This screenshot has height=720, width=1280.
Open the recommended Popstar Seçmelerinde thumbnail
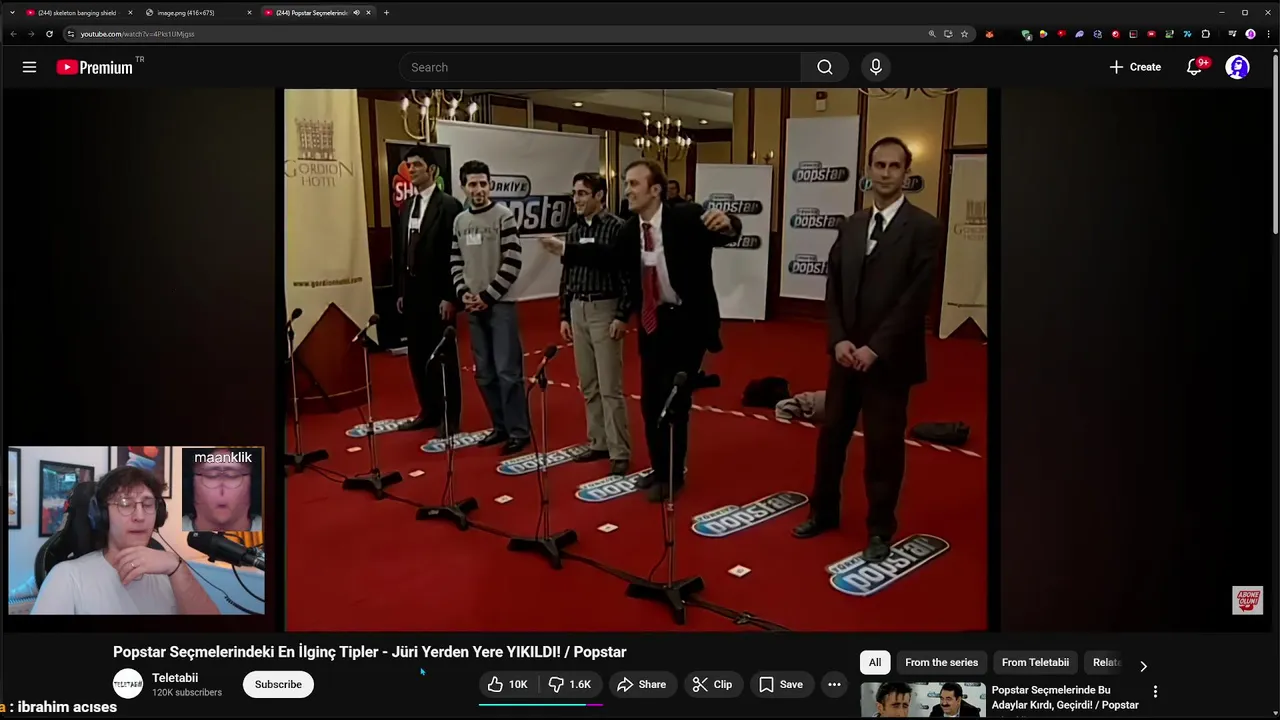pyautogui.click(x=923, y=700)
